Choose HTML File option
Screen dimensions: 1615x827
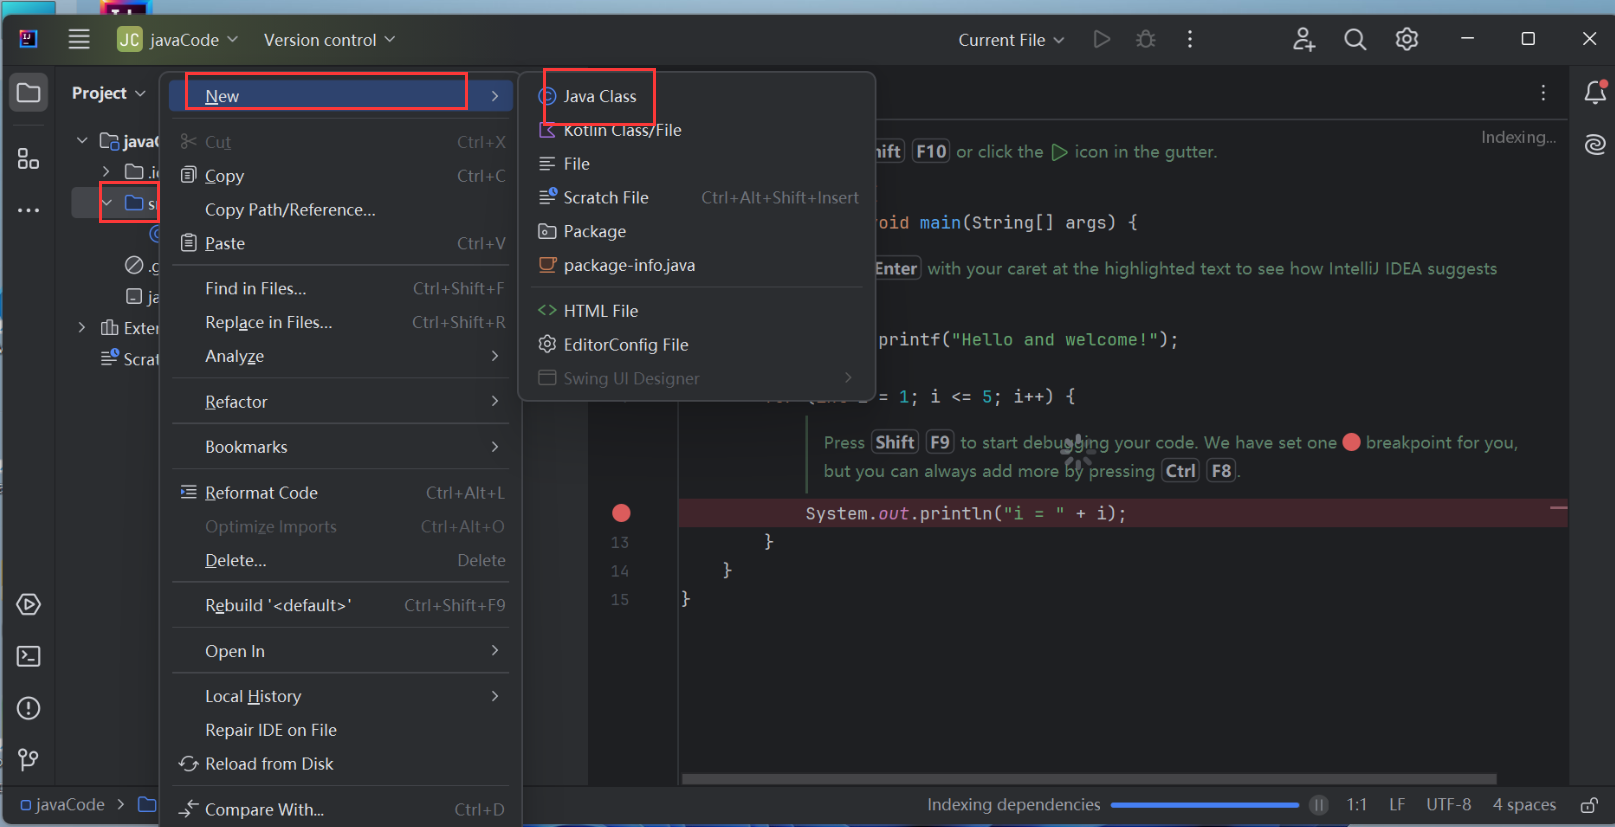pos(697,311)
